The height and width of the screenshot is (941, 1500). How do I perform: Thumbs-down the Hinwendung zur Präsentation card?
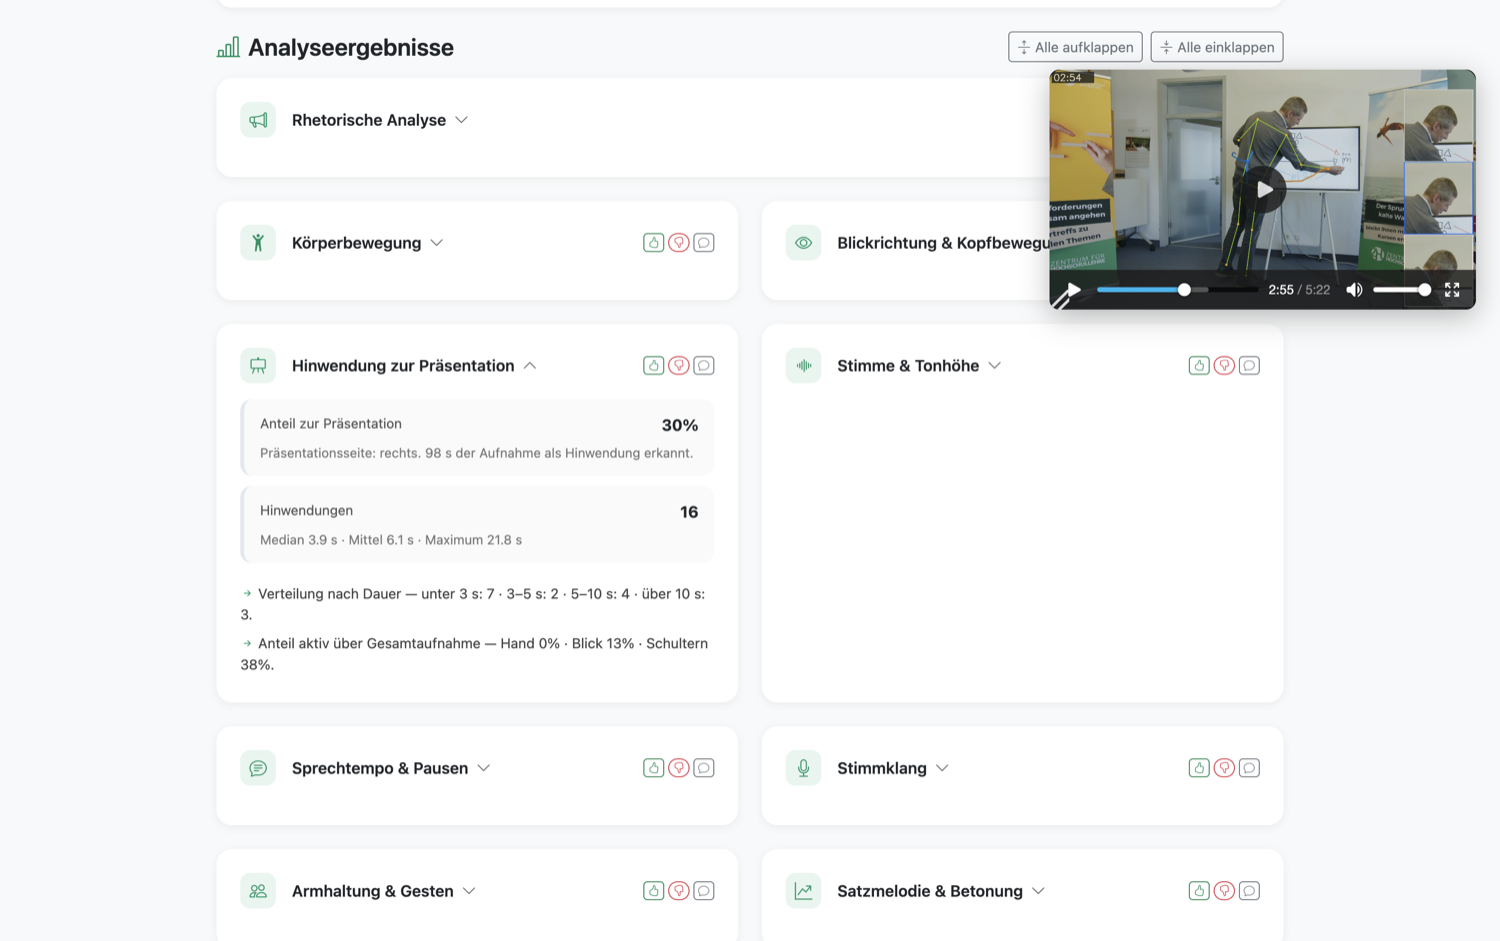tap(679, 366)
